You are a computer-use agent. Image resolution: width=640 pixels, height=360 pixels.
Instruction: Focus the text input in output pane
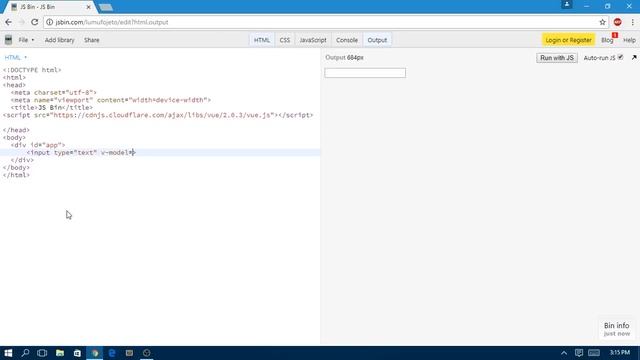pos(365,73)
